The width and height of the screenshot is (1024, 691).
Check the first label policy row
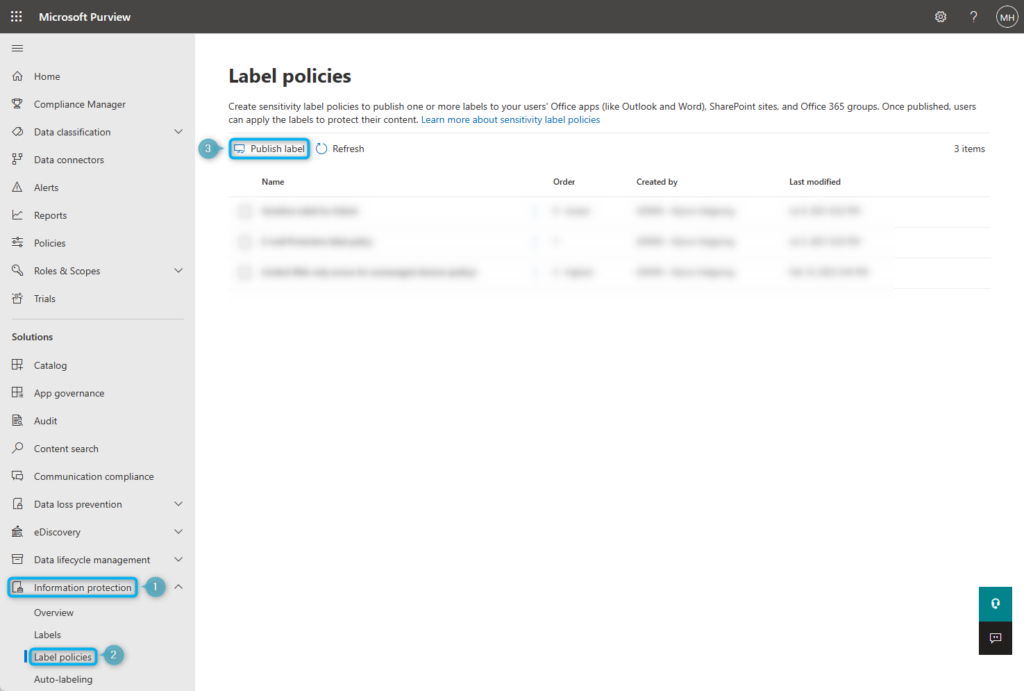(x=243, y=211)
